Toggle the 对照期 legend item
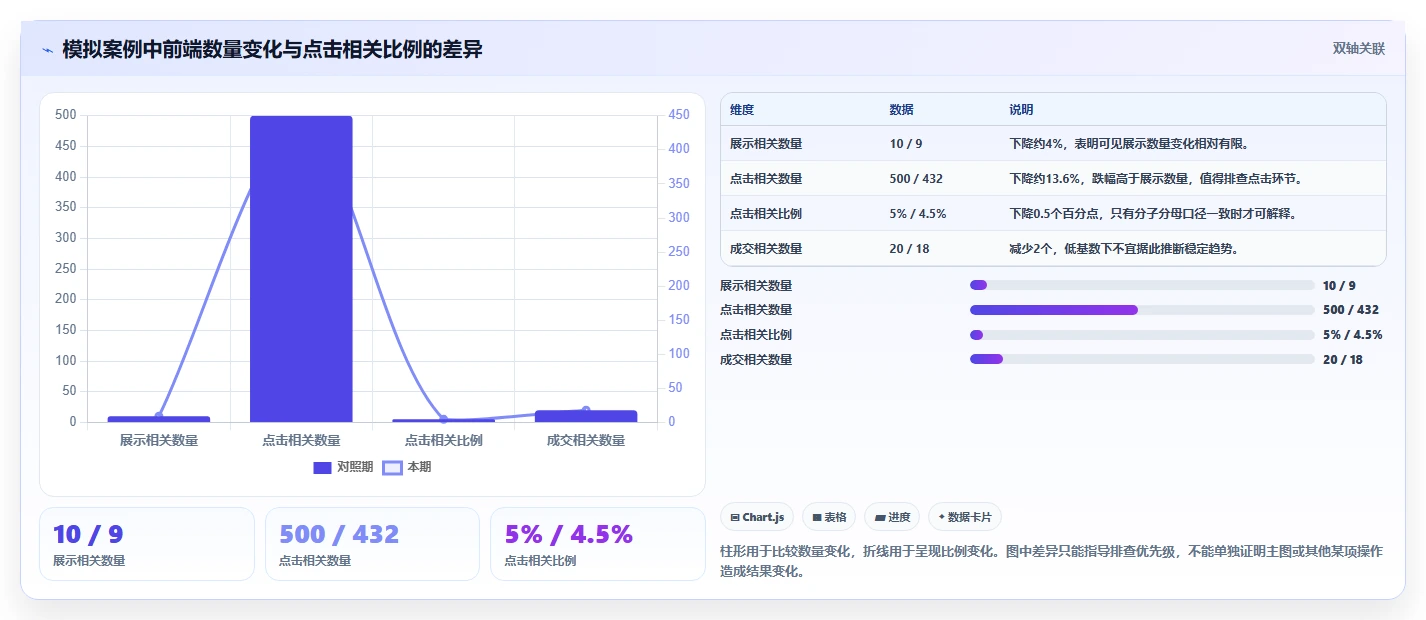The width and height of the screenshot is (1426, 620). pyautogui.click(x=343, y=467)
